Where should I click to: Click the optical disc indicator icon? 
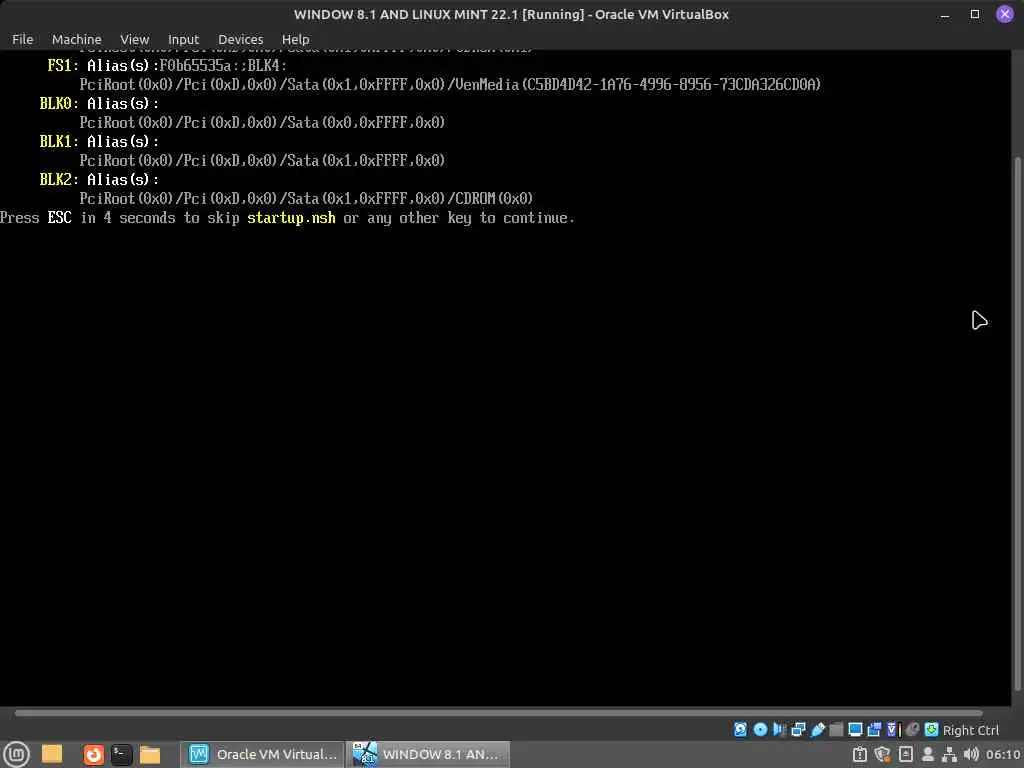(760, 729)
